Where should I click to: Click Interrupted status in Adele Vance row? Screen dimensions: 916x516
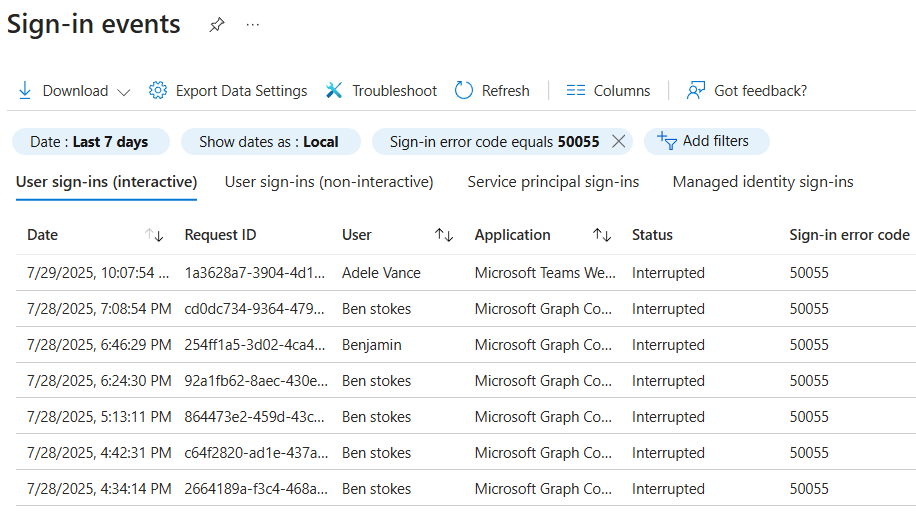click(668, 273)
